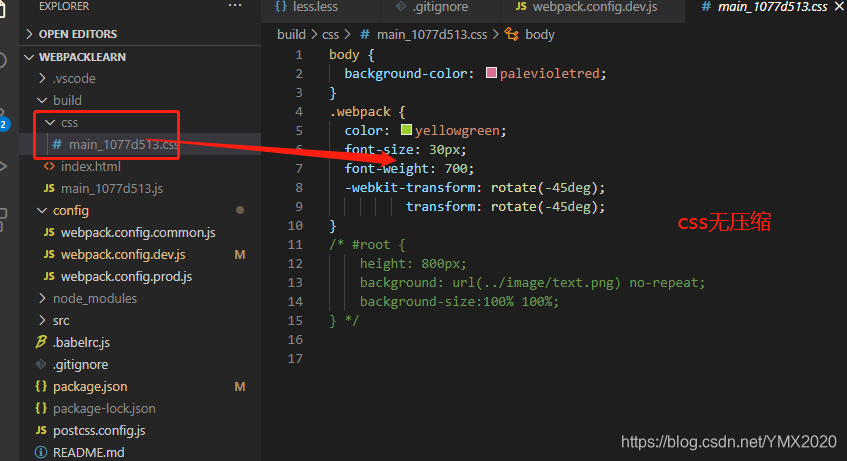The height and width of the screenshot is (461, 847).
Task: Click the JS icon beside webpack.config.common.js
Action: (49, 232)
